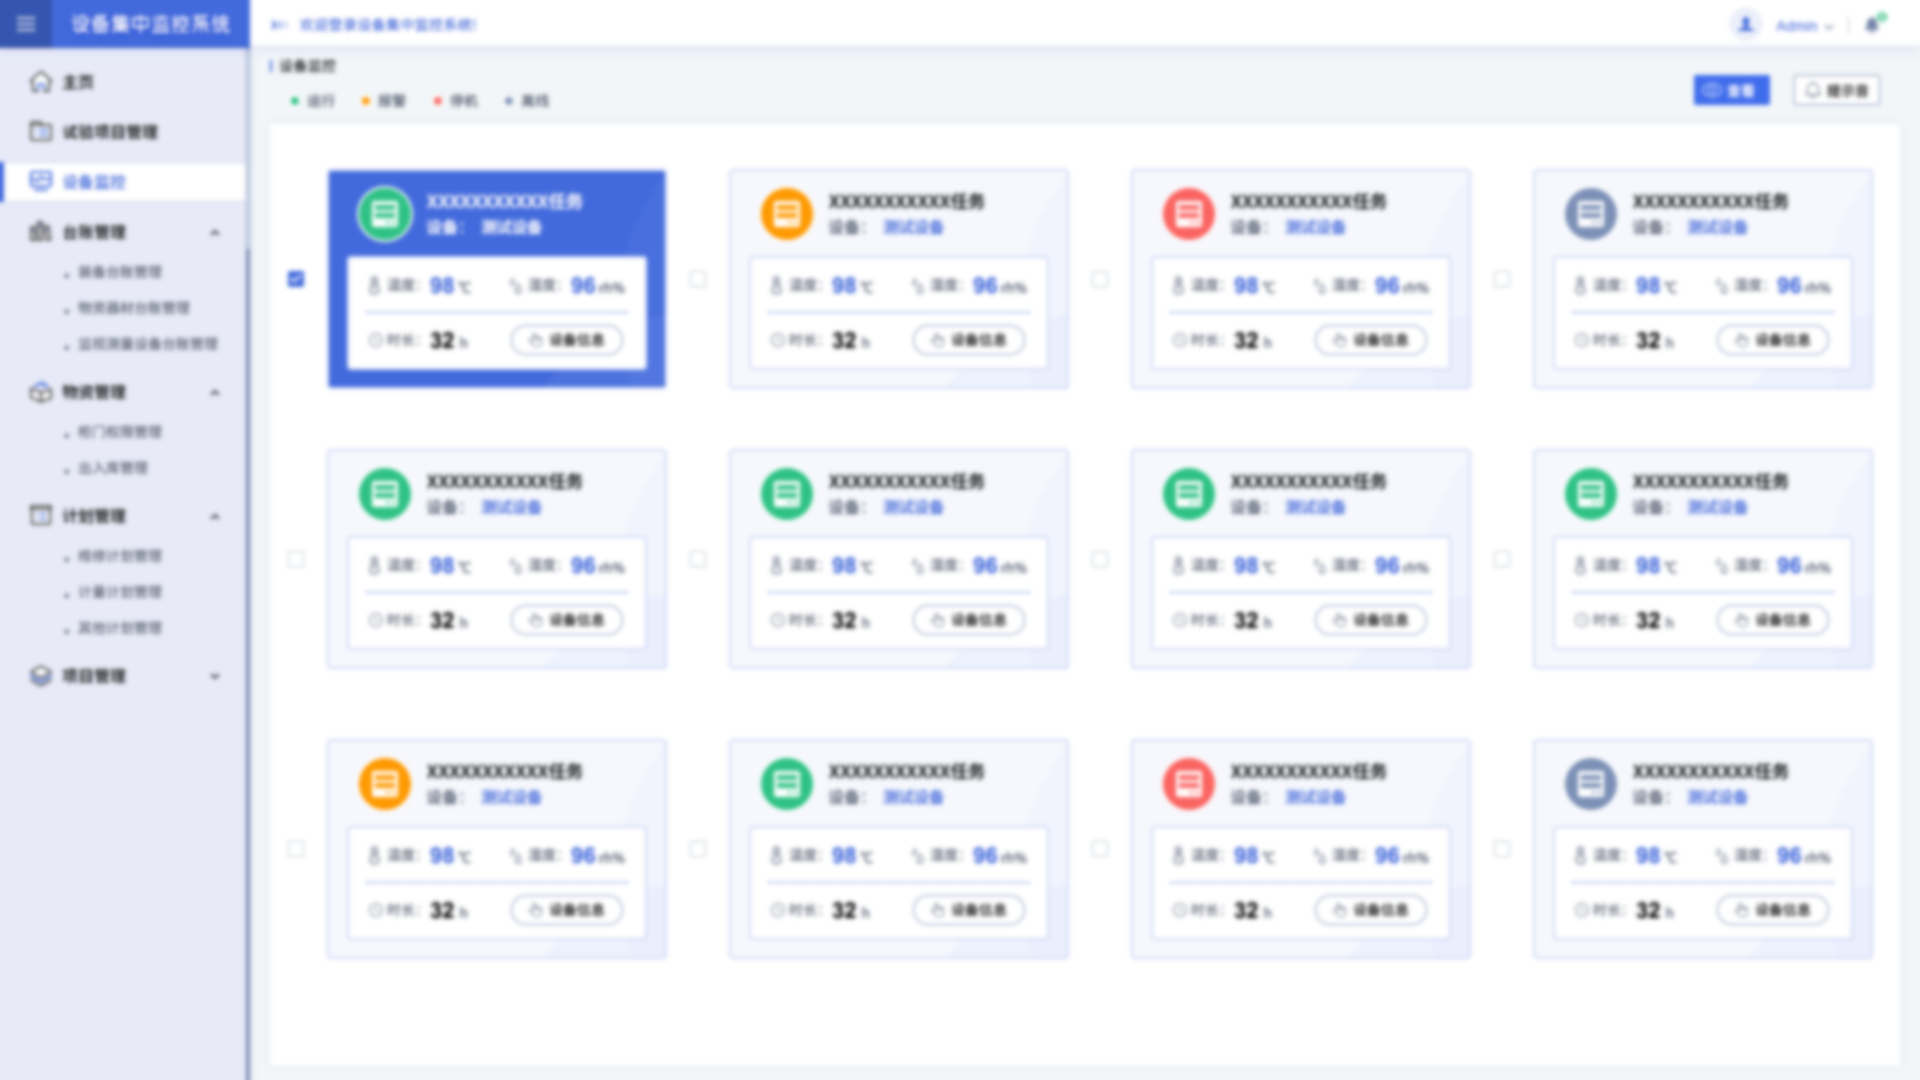Open notifications via the bell icon
This screenshot has width=1920, height=1080.
click(x=1872, y=25)
